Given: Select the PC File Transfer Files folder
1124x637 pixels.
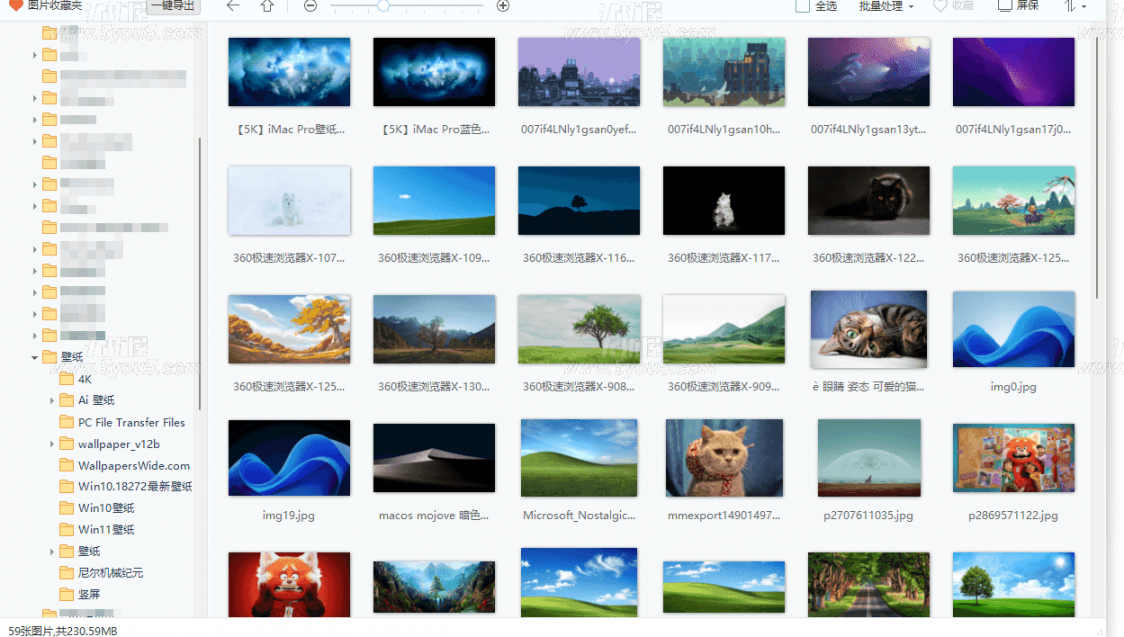Looking at the screenshot, I should tap(122, 422).
